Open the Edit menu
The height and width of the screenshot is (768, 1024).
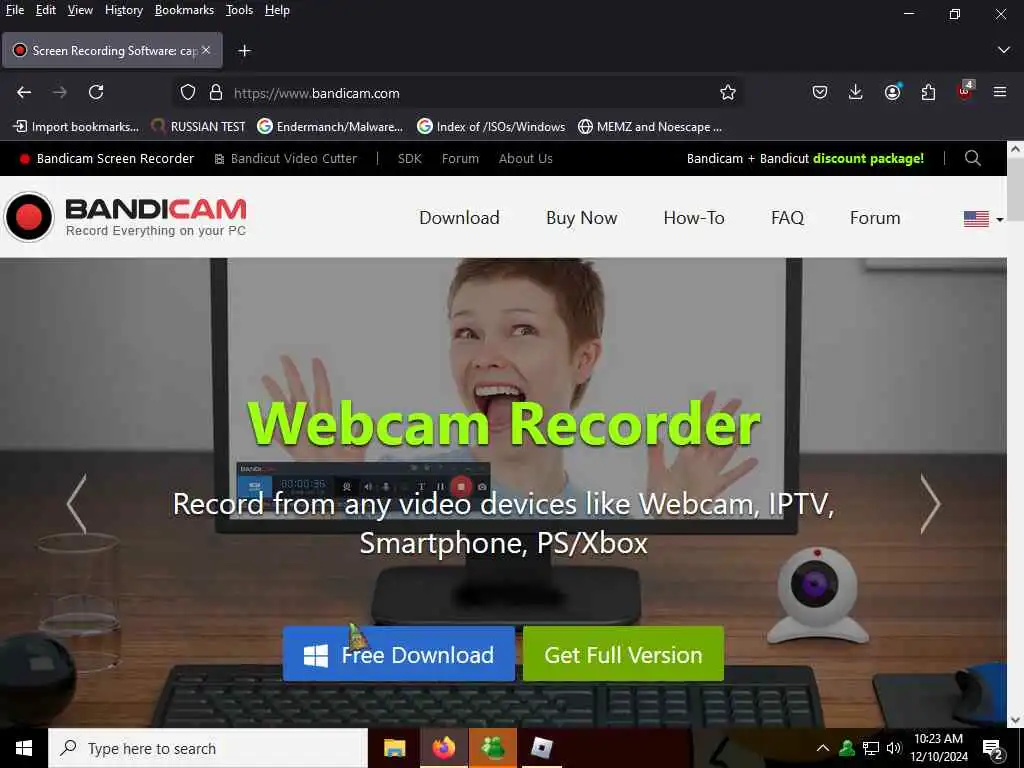click(46, 10)
